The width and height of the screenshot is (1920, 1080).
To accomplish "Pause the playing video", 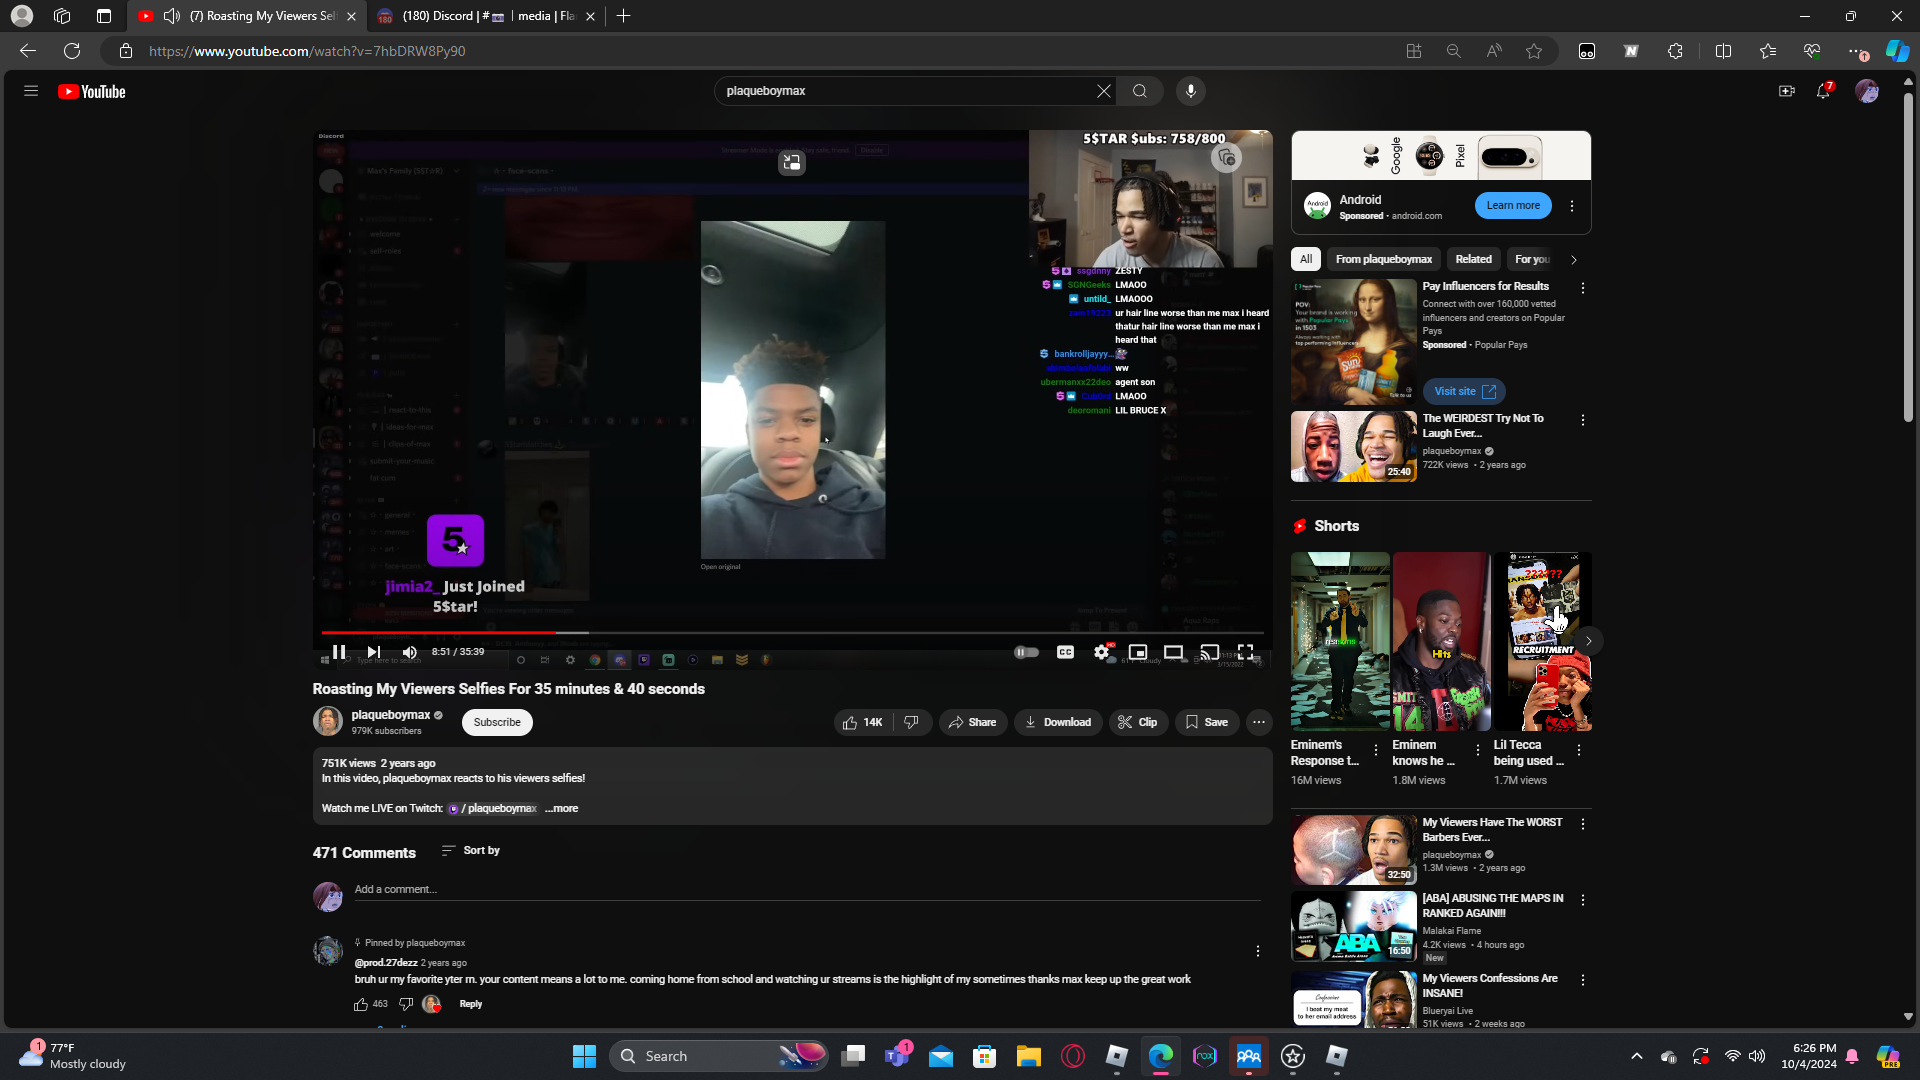I will click(339, 652).
